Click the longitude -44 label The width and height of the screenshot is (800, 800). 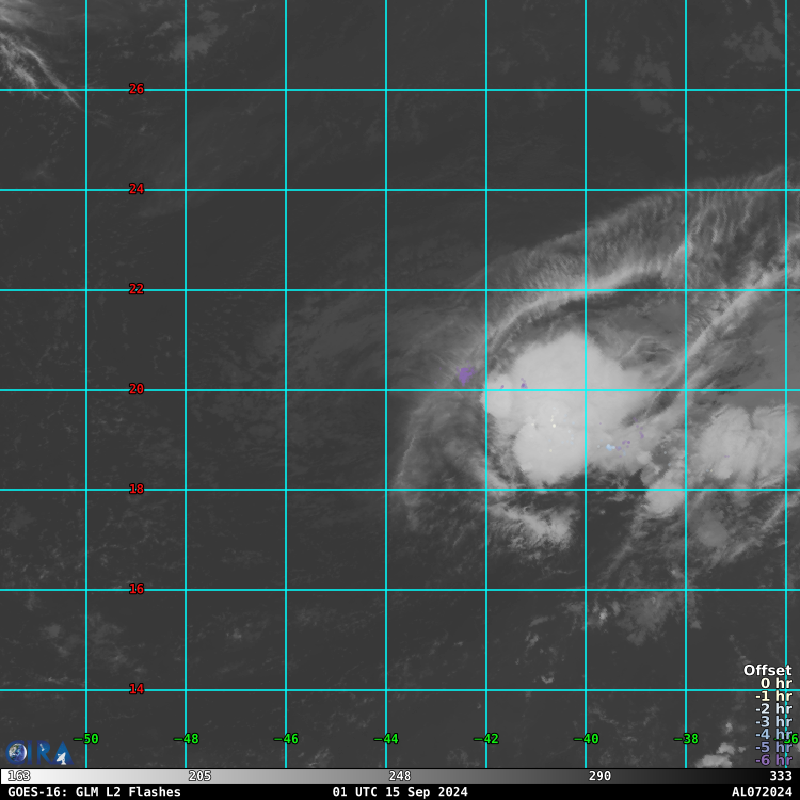[x=386, y=739]
